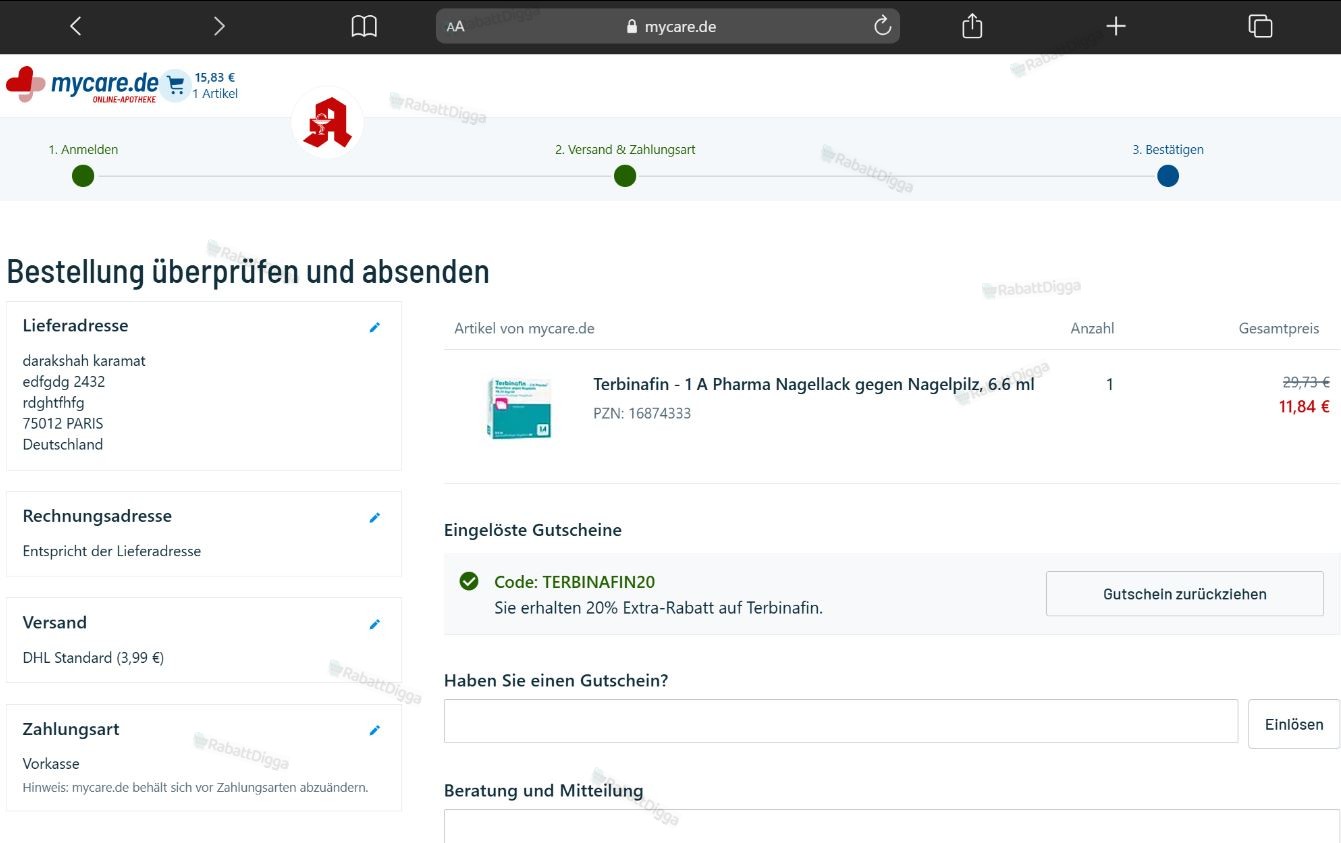1341x843 pixels.
Task: Click the 1 Artikel cart link
Action: point(215,94)
